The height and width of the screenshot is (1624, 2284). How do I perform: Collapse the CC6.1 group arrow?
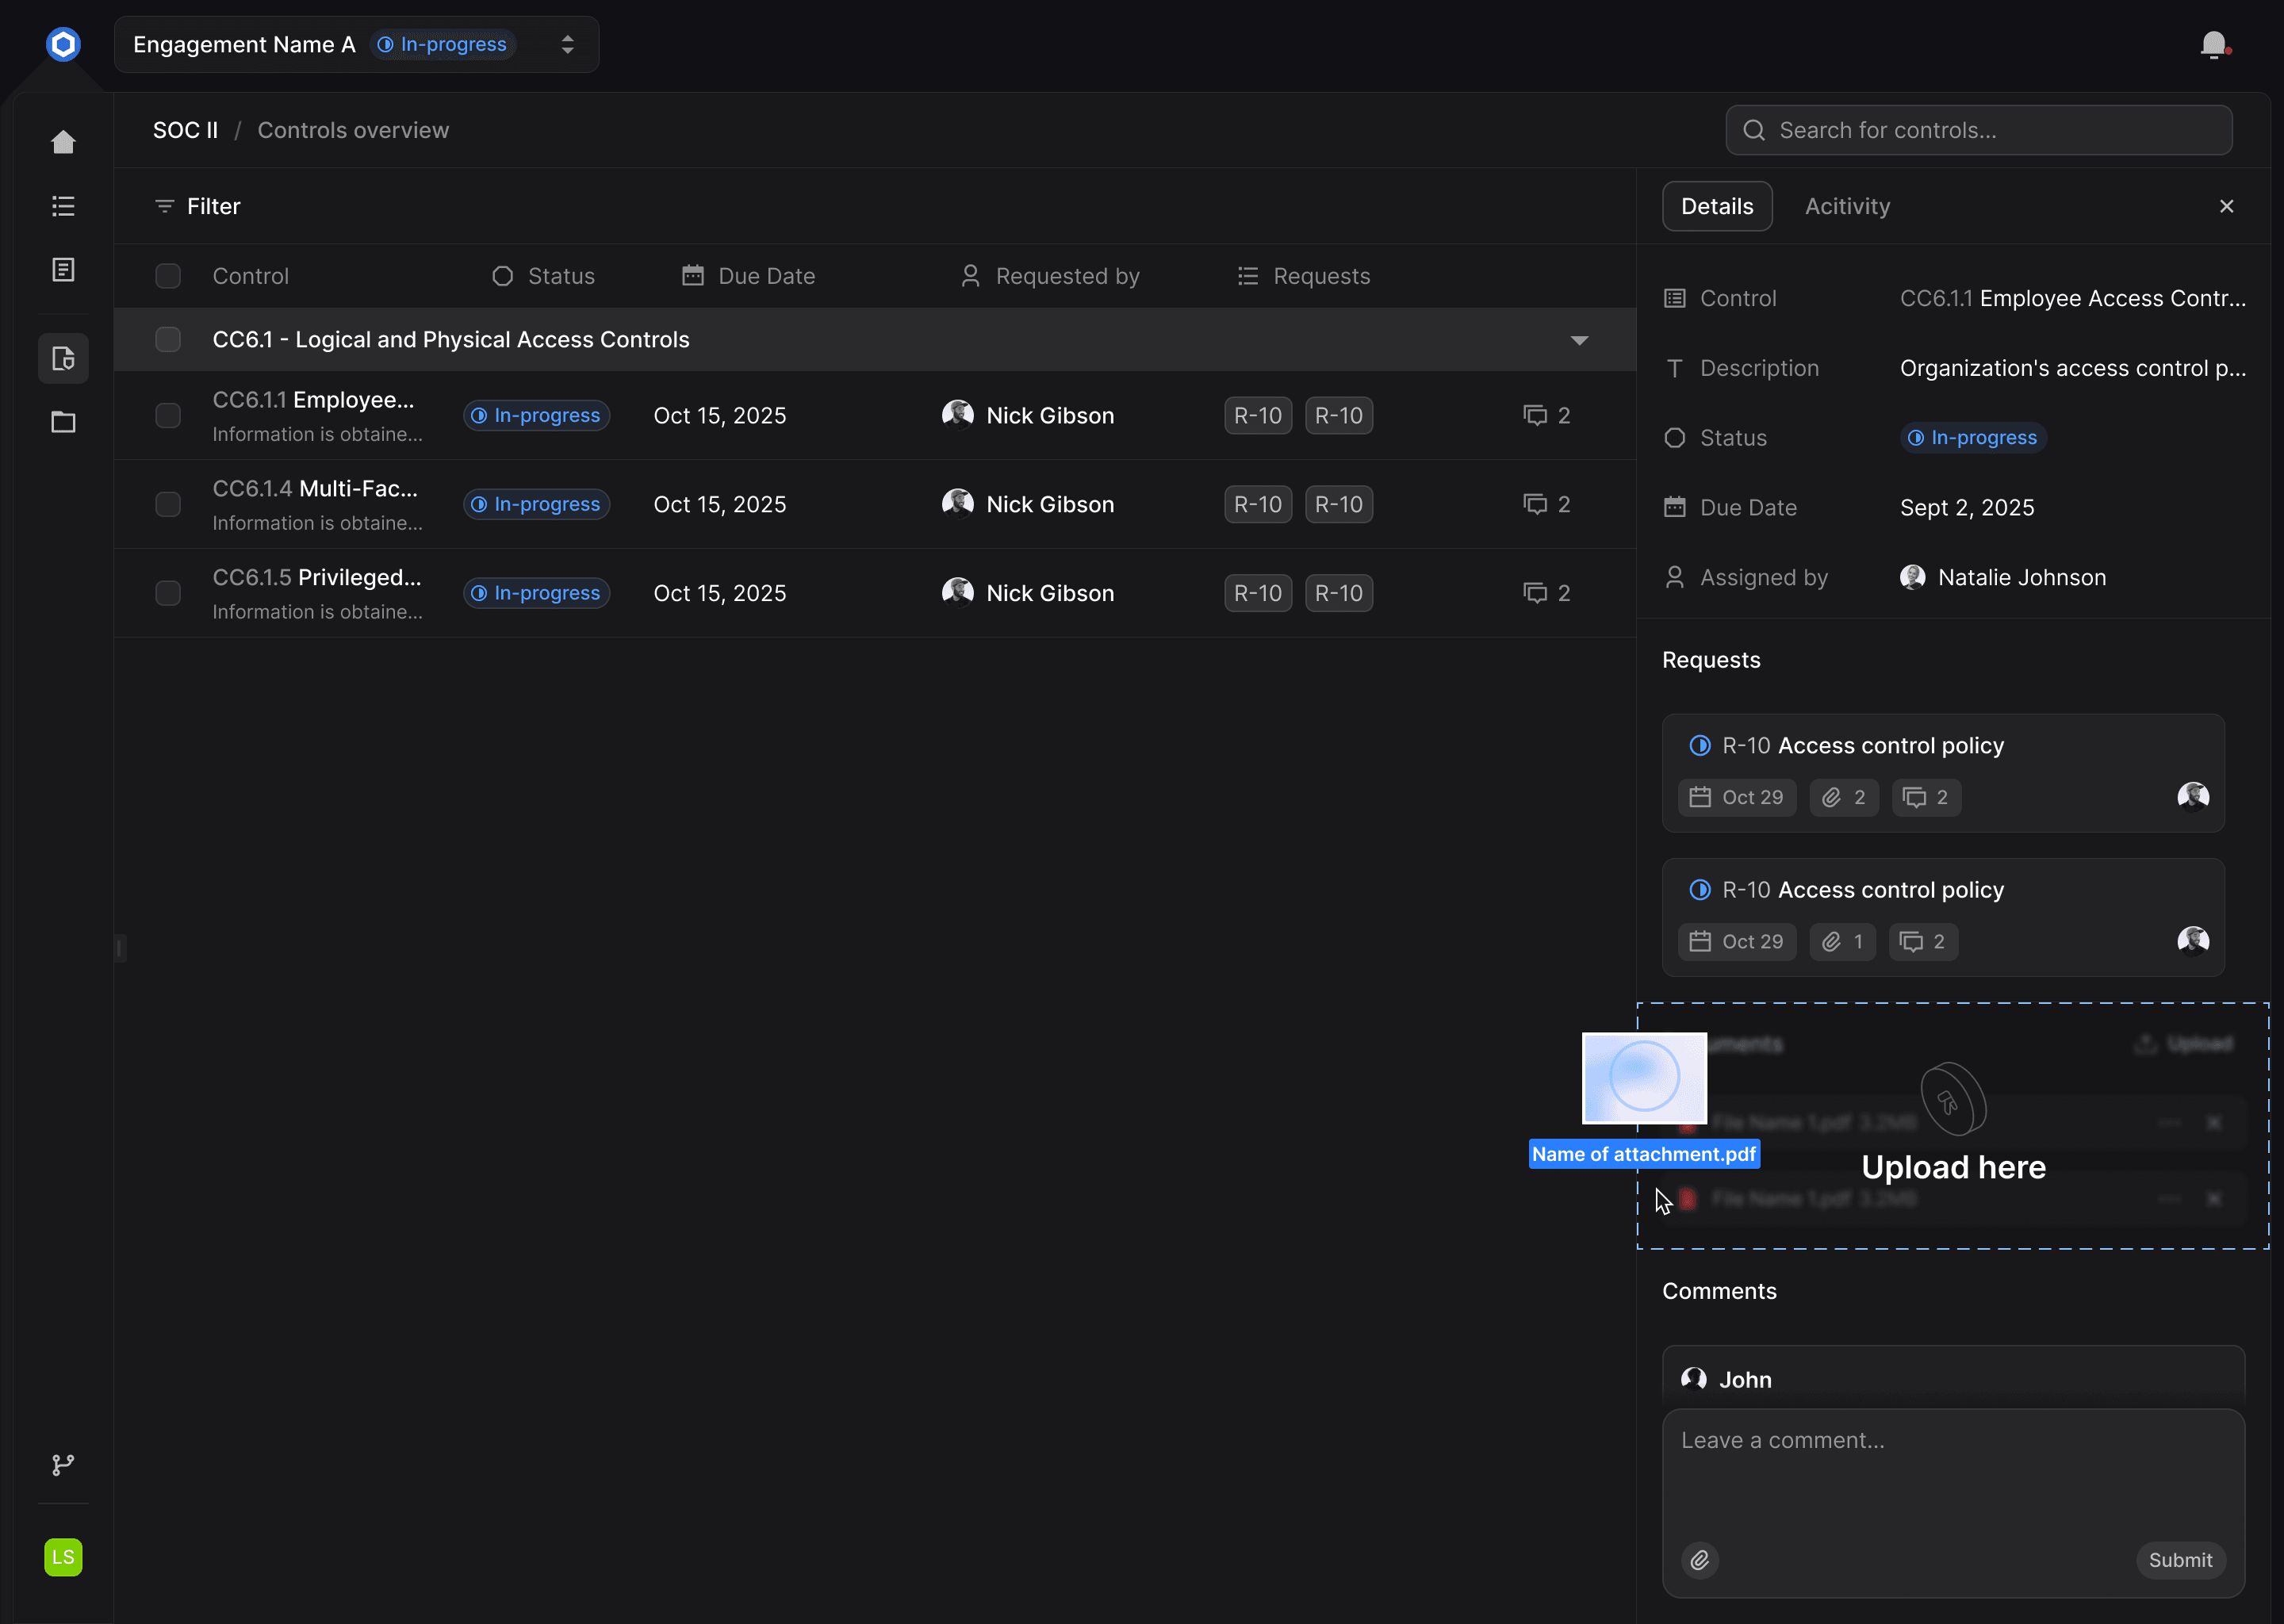(1579, 340)
